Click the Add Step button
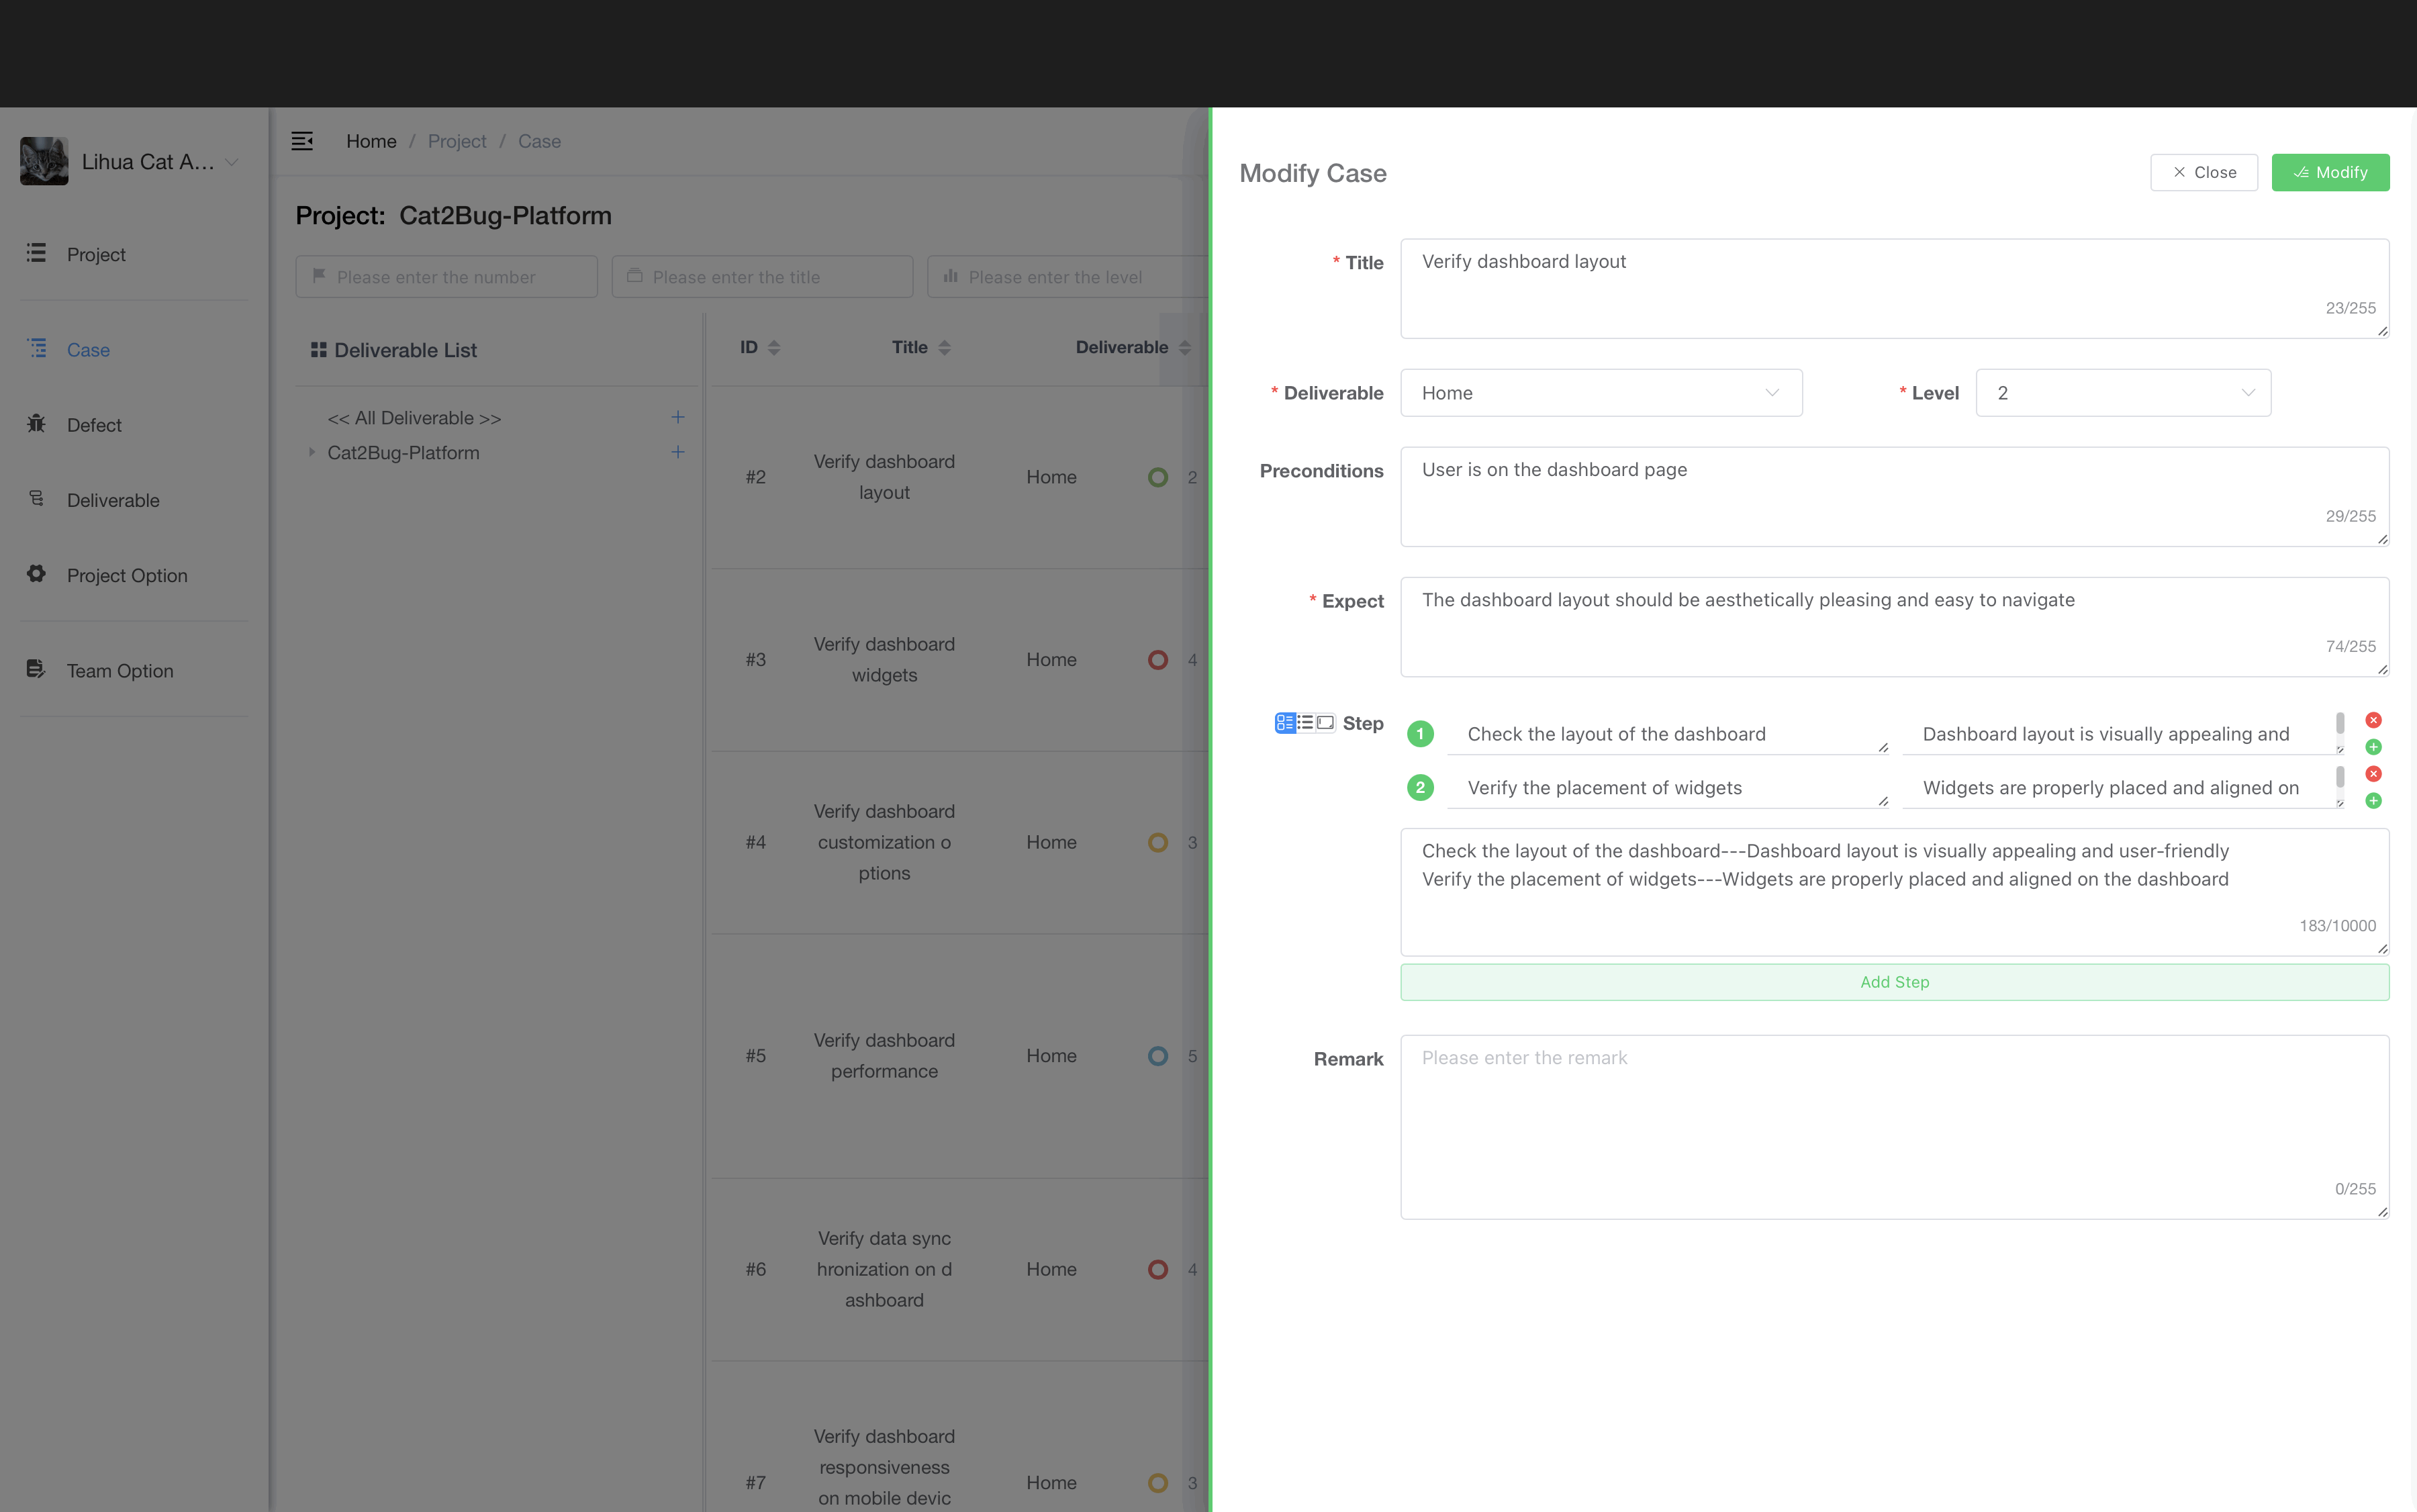This screenshot has width=2417, height=1512. tap(1895, 981)
